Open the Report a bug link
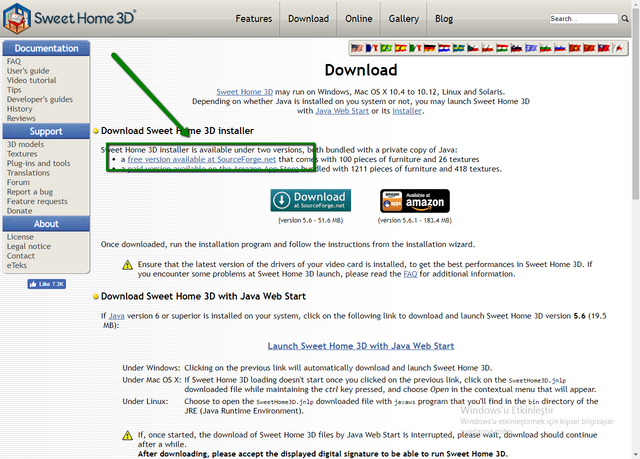Viewport: 640px width, 459px height. 29,192
